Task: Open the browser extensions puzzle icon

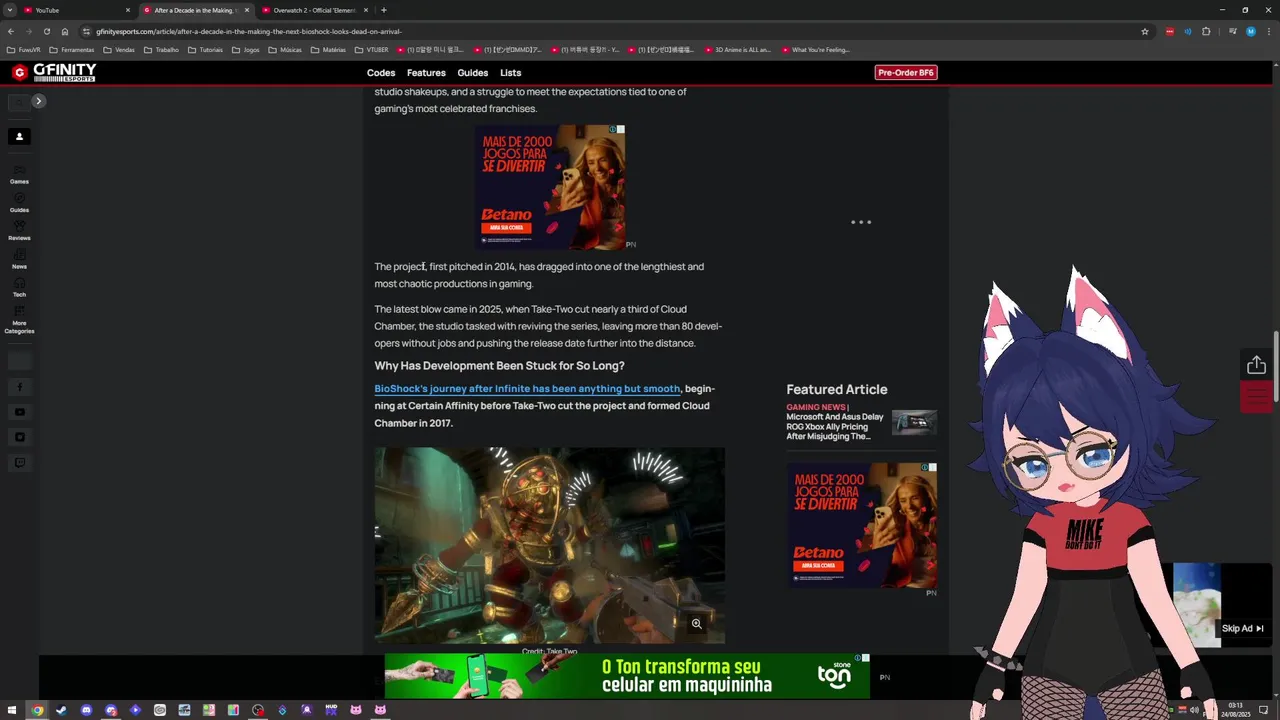Action: pos(1206,31)
